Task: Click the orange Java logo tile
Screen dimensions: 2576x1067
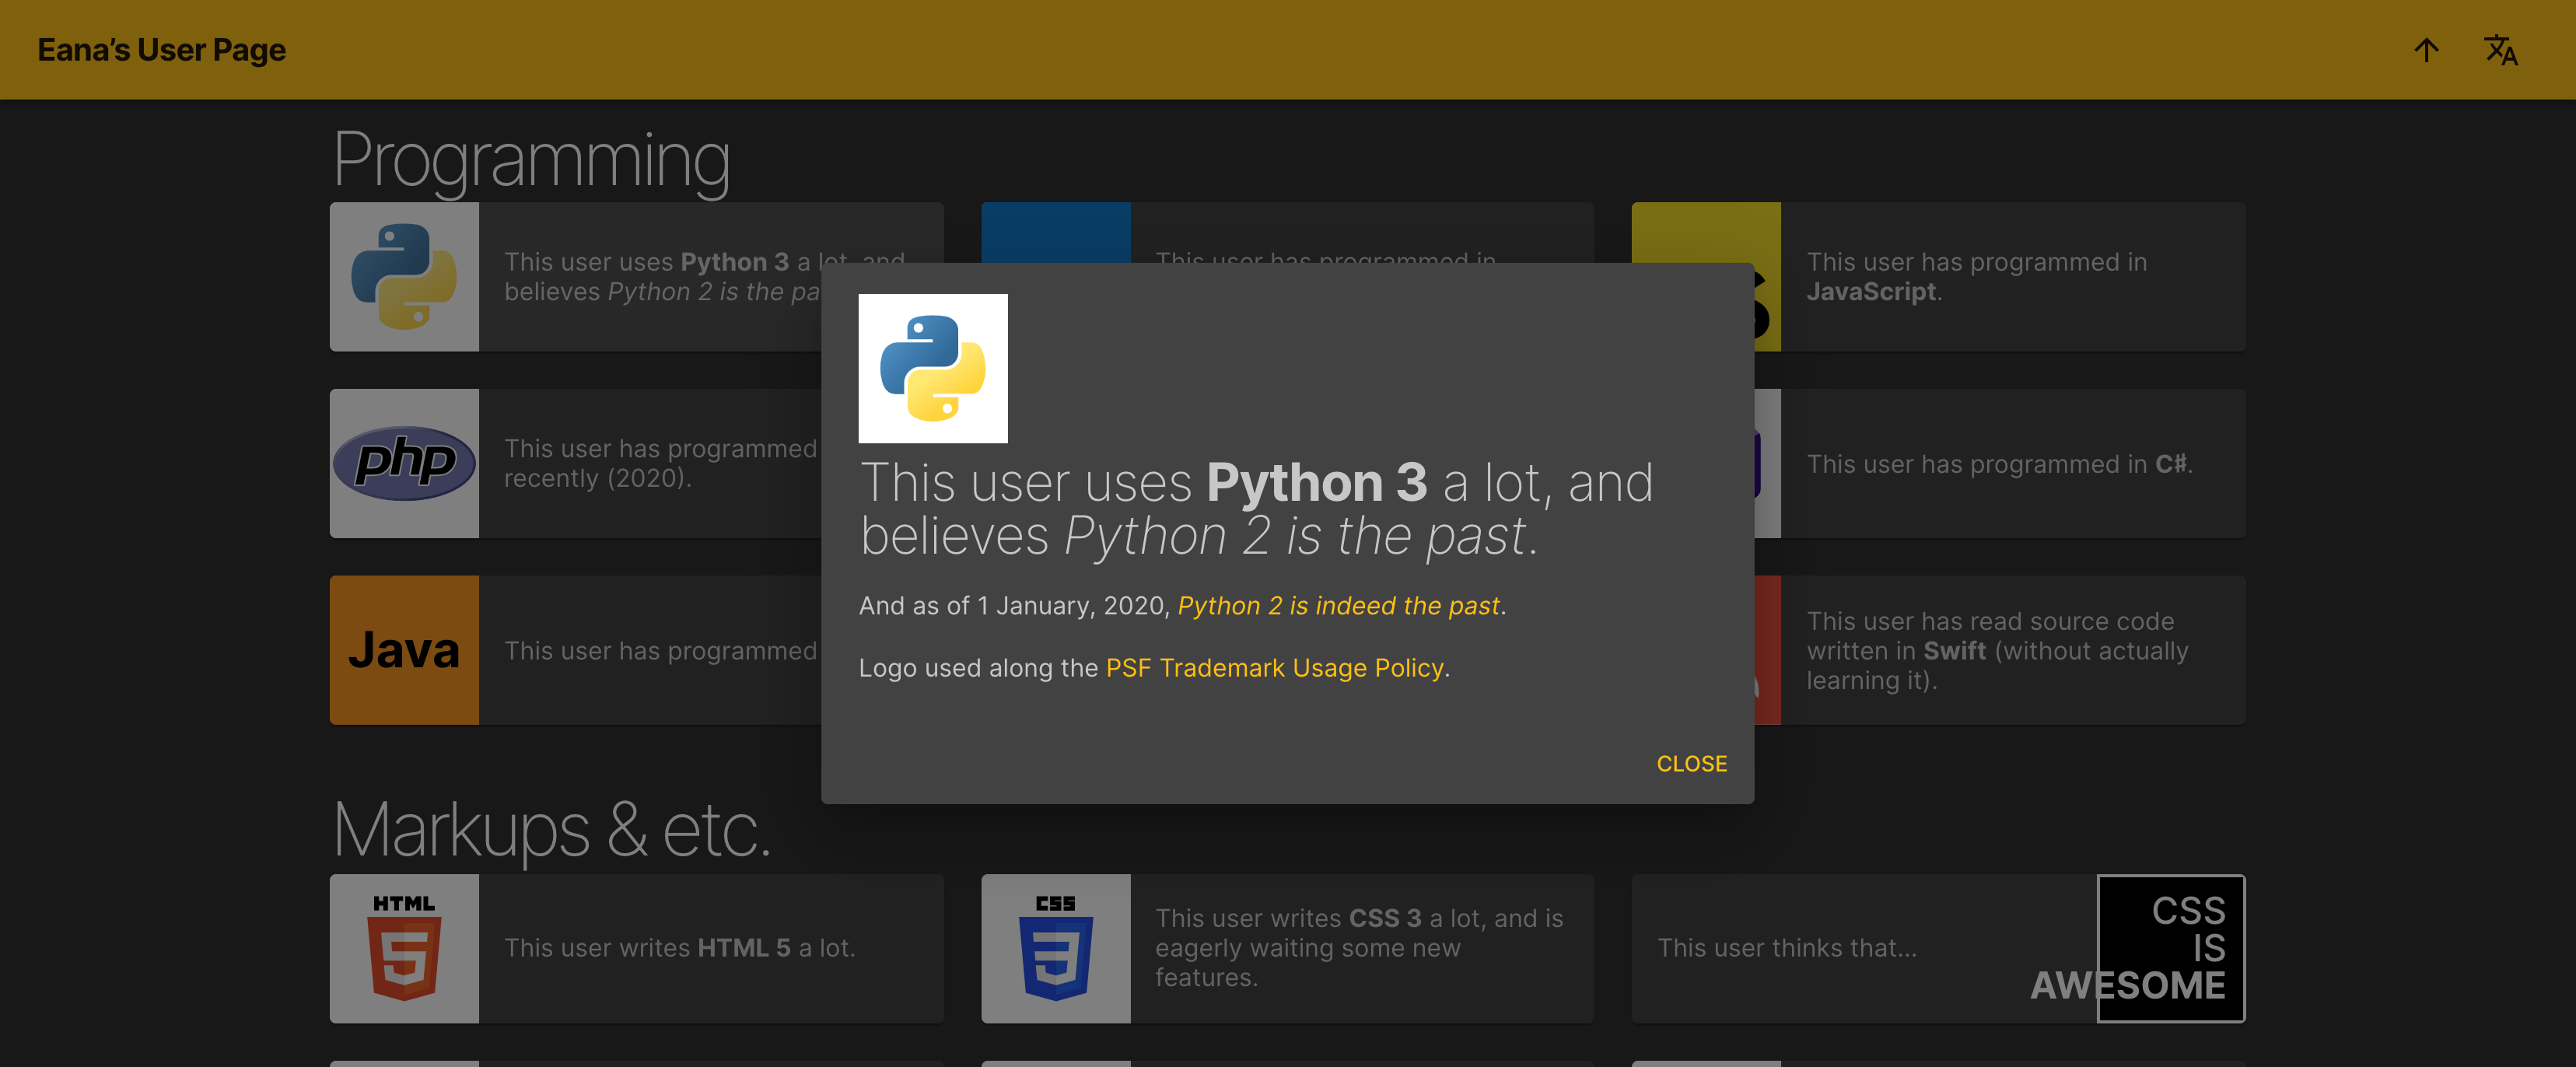Action: click(404, 650)
